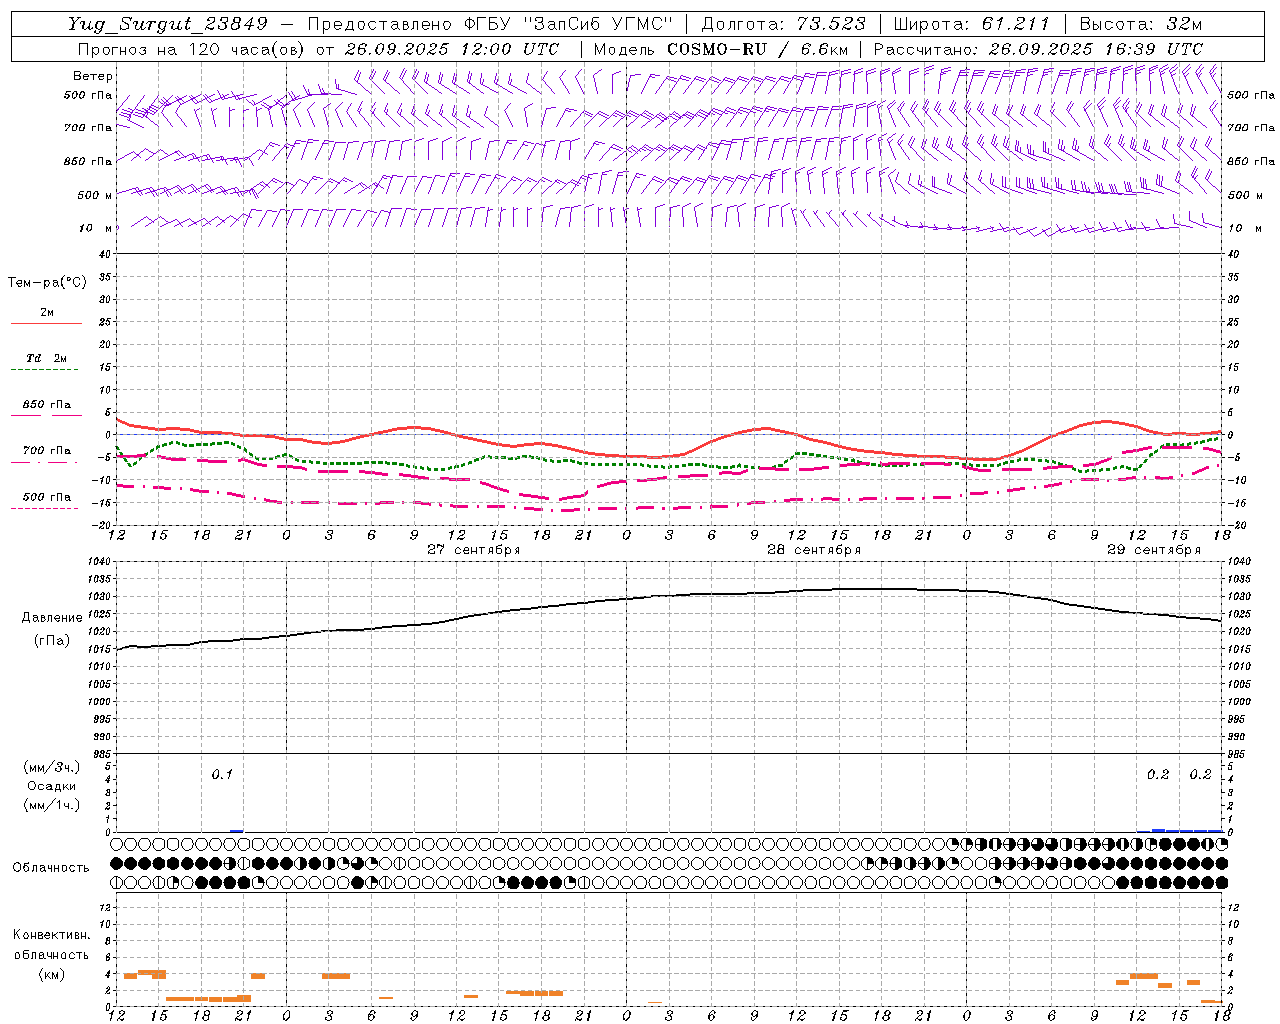Click the date label "29 сентября"

(1154, 550)
